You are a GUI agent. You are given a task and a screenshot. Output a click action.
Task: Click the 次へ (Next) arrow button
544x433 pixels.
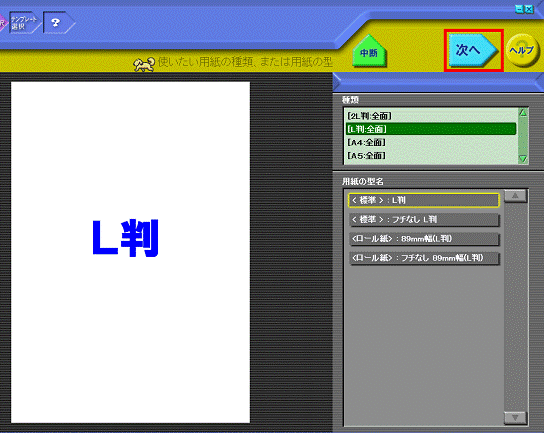pyautogui.click(x=473, y=50)
